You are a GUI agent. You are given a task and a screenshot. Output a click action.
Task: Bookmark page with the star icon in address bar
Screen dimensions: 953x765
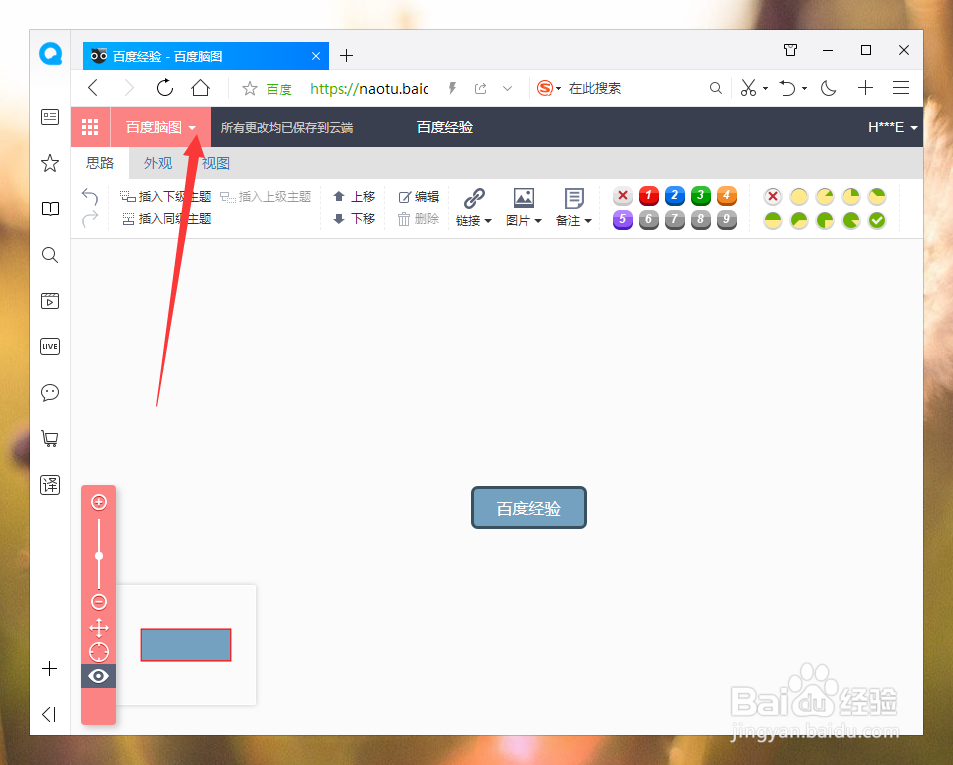point(249,89)
